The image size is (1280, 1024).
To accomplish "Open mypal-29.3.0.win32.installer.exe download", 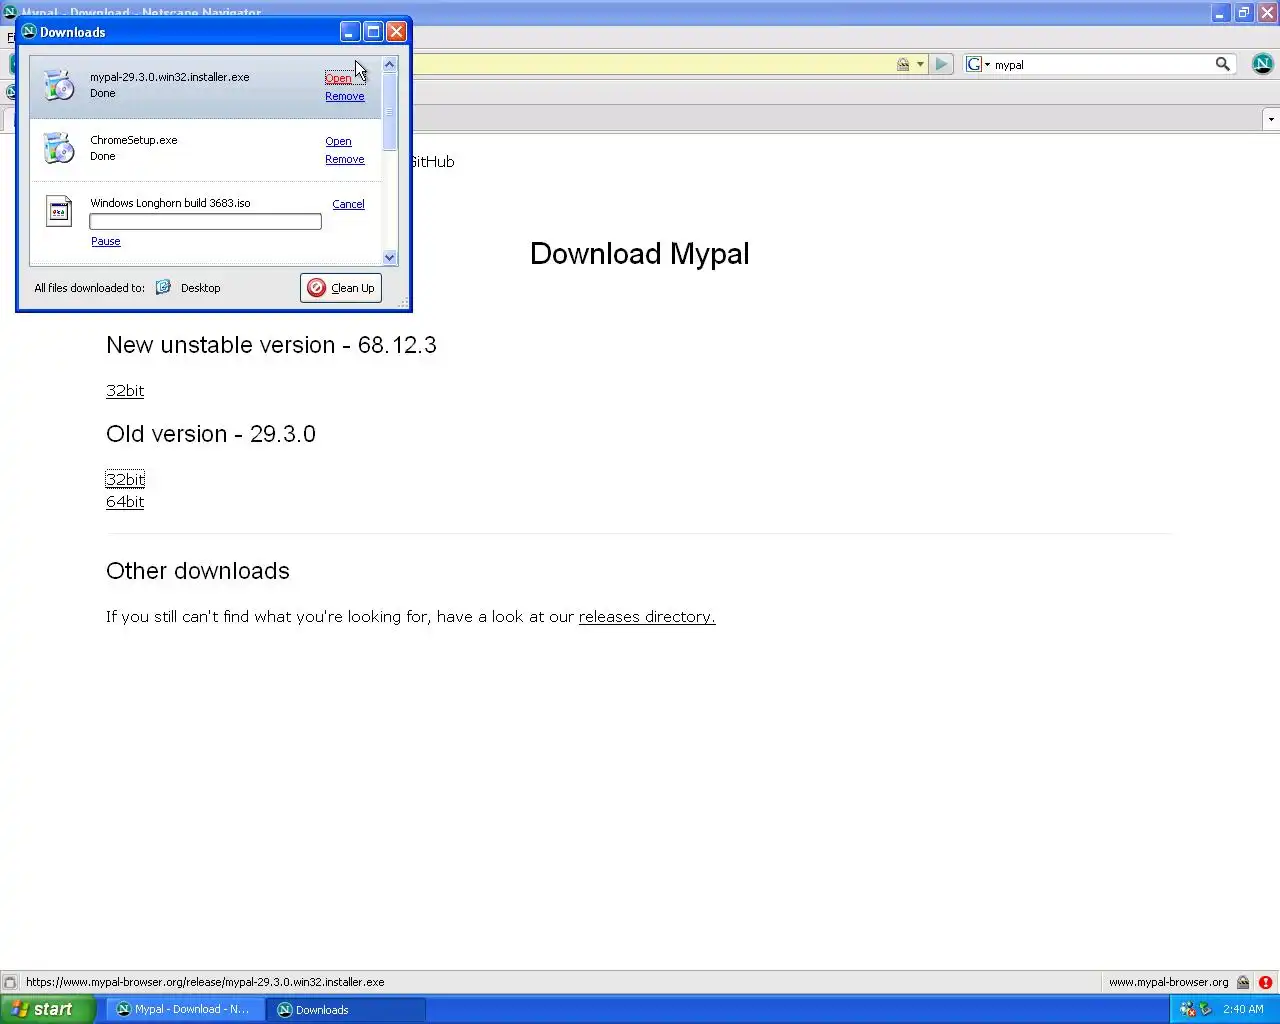I will pos(338,78).
